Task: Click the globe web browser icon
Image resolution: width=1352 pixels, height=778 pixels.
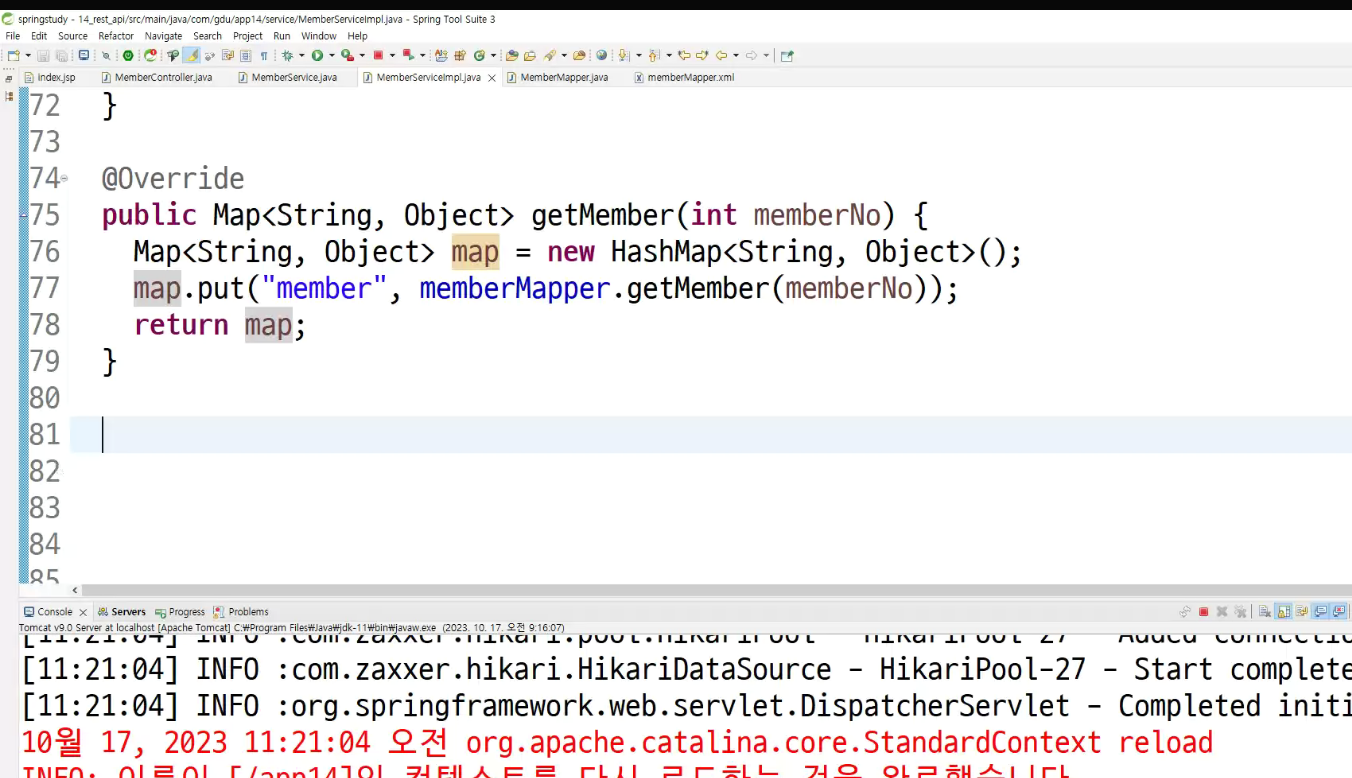Action: (x=601, y=55)
